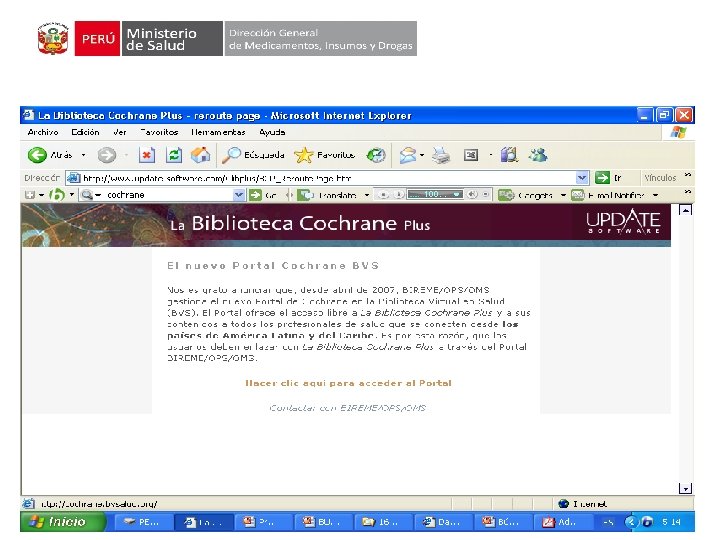Click La Biblioteca Cochrane Plus banner title
The height and width of the screenshot is (540, 720).
click(x=300, y=224)
